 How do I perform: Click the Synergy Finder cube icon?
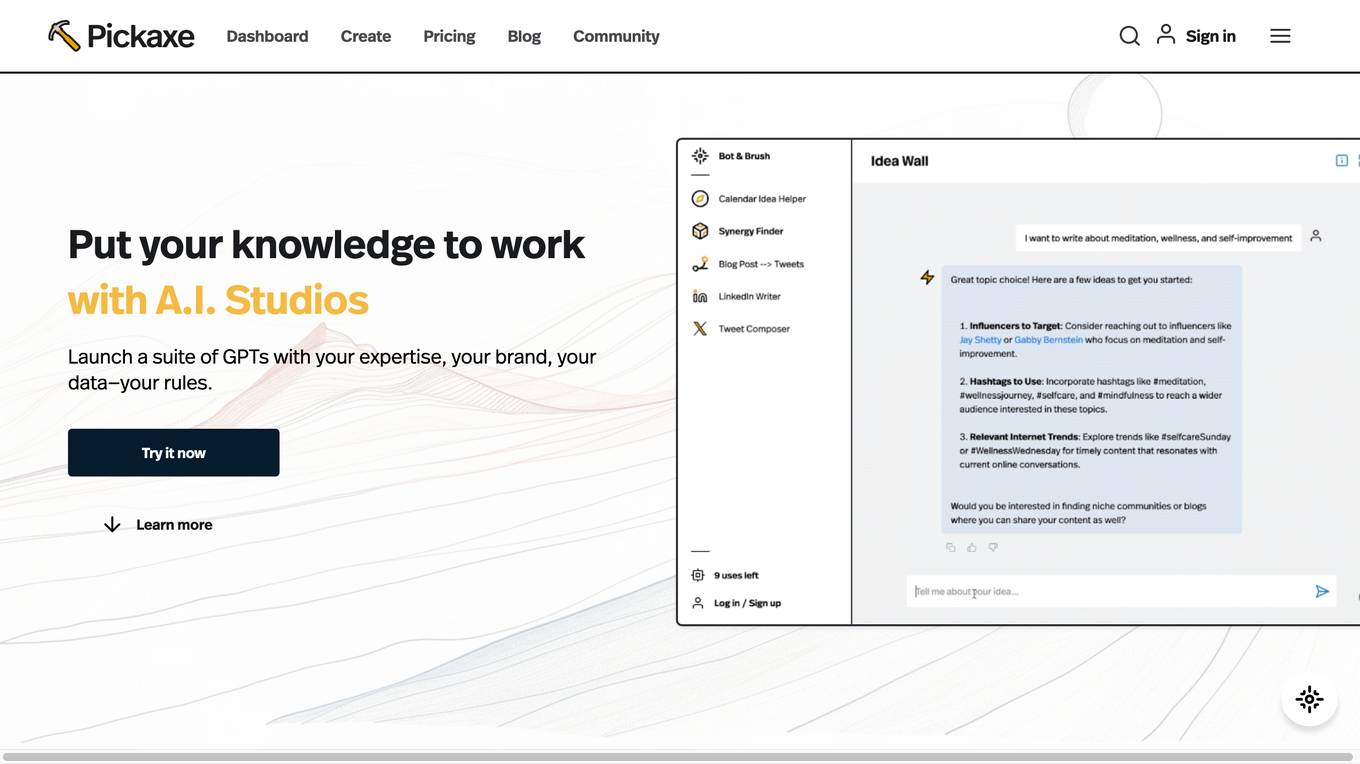pos(700,231)
